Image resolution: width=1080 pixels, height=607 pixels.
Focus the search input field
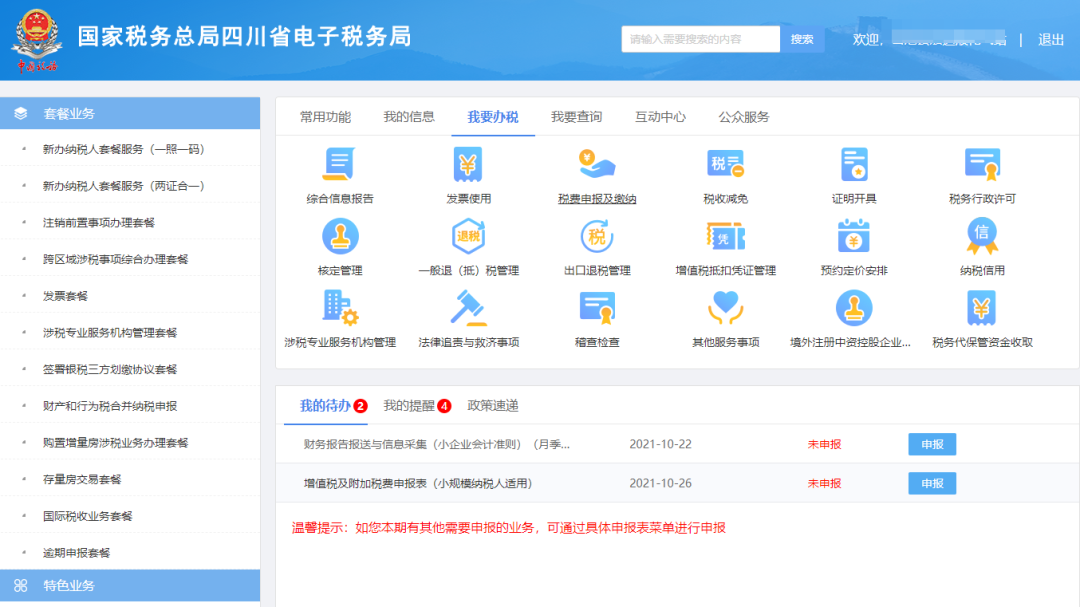tap(700, 39)
